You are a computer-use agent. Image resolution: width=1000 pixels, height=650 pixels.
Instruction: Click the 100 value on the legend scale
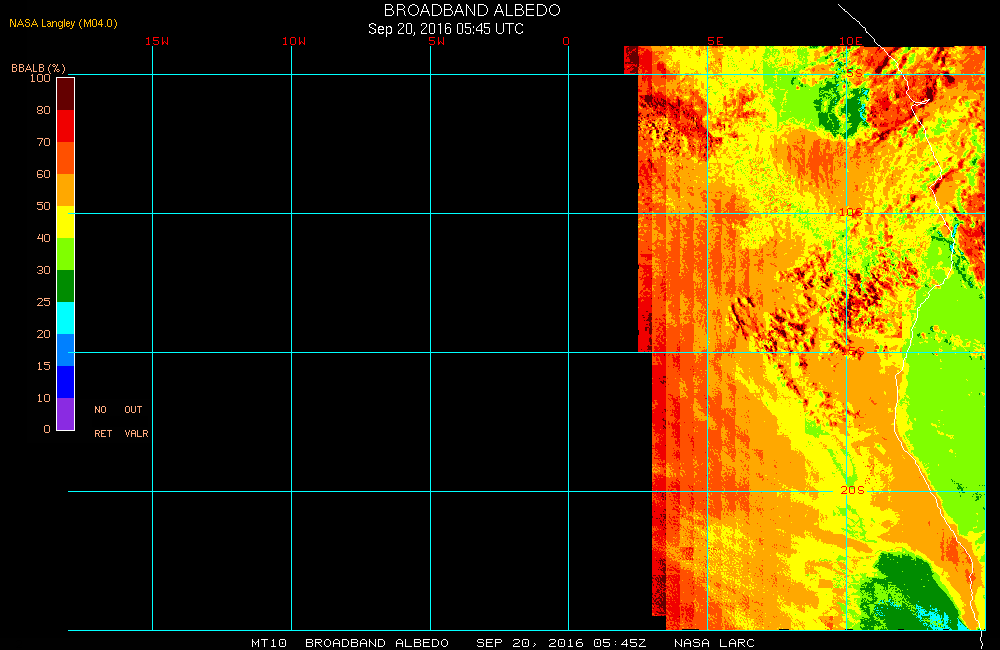[40, 78]
